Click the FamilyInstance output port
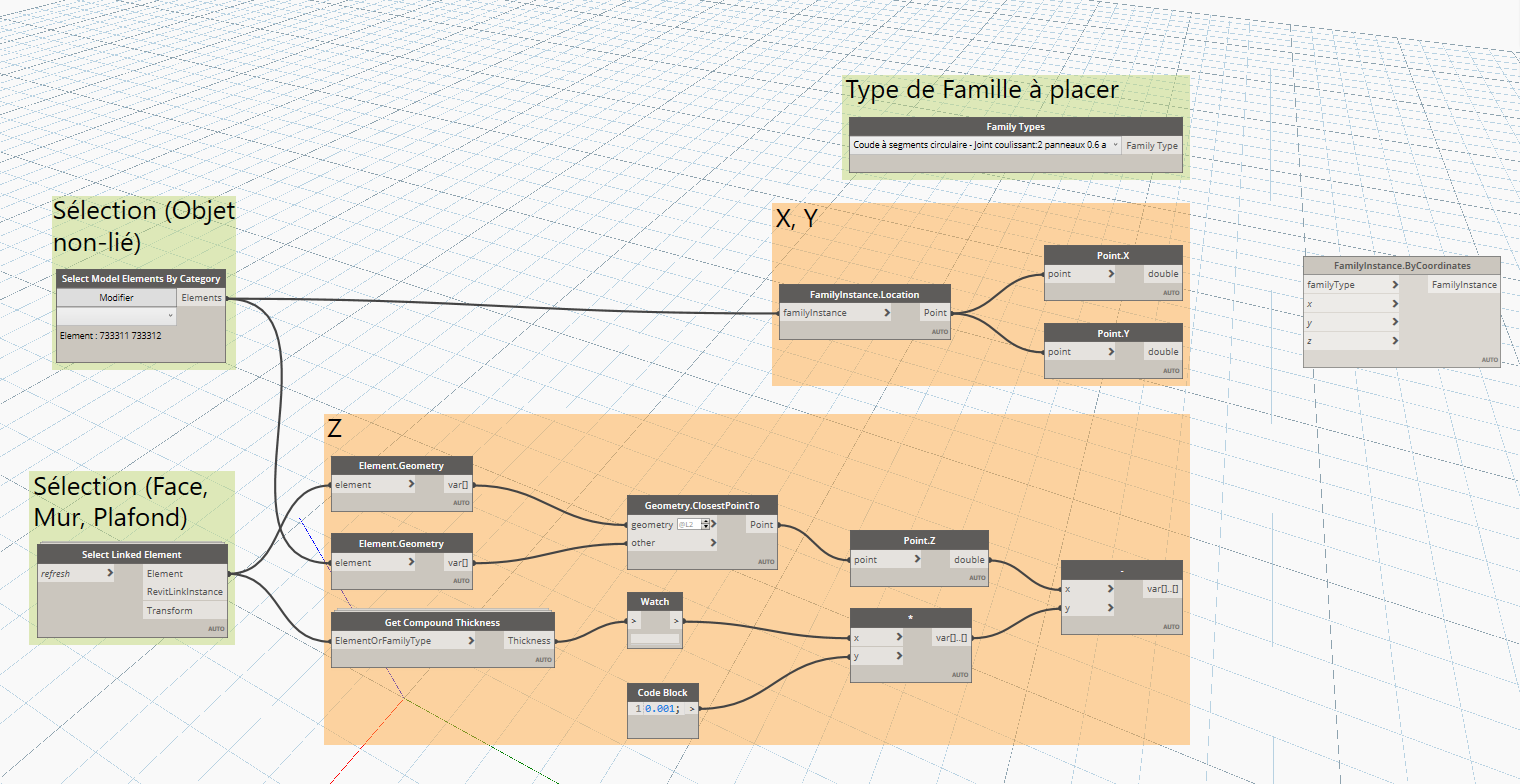 (1463, 285)
